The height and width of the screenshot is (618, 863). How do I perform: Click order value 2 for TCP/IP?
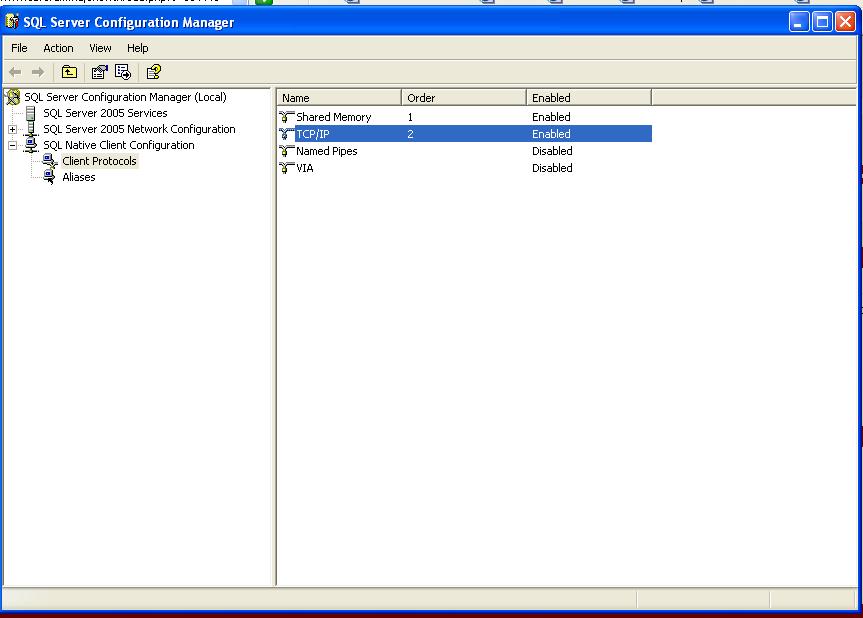click(x=410, y=134)
